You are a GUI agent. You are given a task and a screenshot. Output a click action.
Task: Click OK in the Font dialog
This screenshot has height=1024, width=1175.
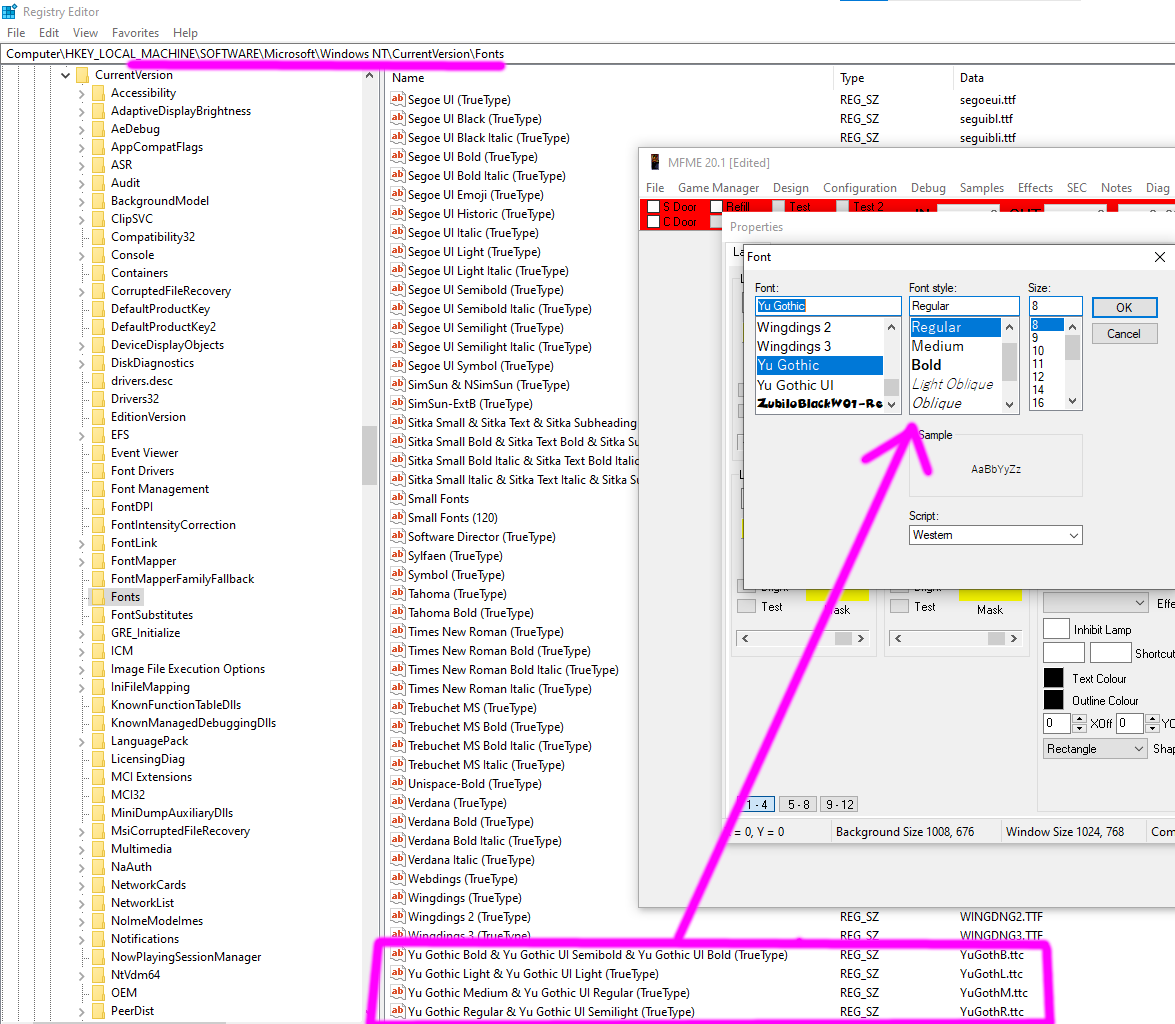point(1124,307)
